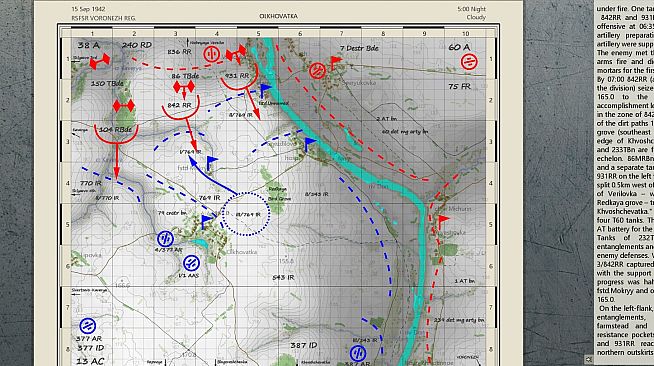
Task: Select the red diamond unit marker below 150 TBde
Action: (x=124, y=106)
